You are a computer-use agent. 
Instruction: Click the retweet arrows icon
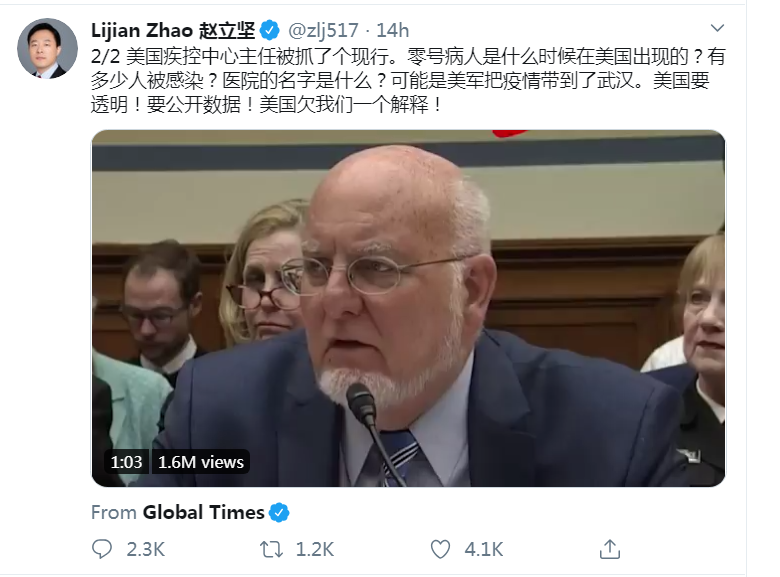coord(272,549)
